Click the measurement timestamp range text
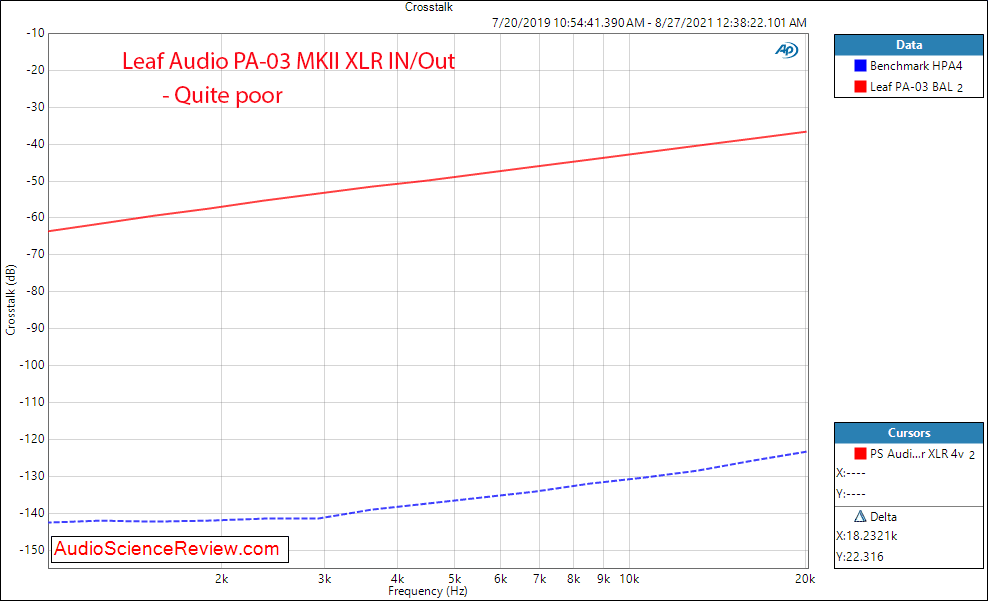Viewport: 988px width, 601px height. 649,23
